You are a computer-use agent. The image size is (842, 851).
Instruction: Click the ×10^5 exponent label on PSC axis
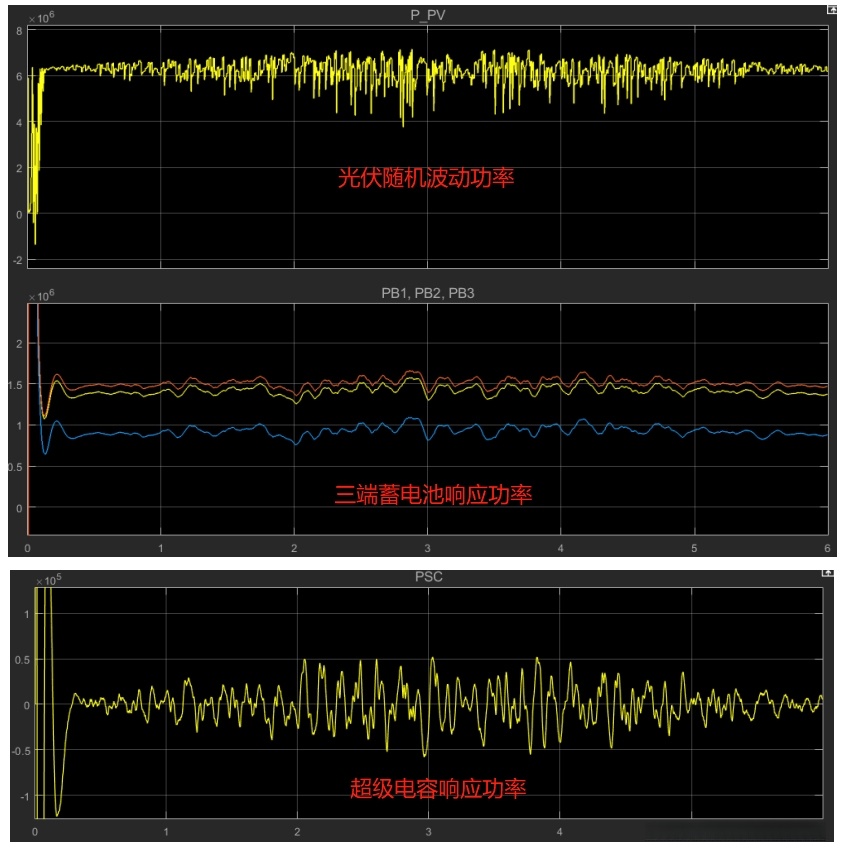[x=49, y=580]
